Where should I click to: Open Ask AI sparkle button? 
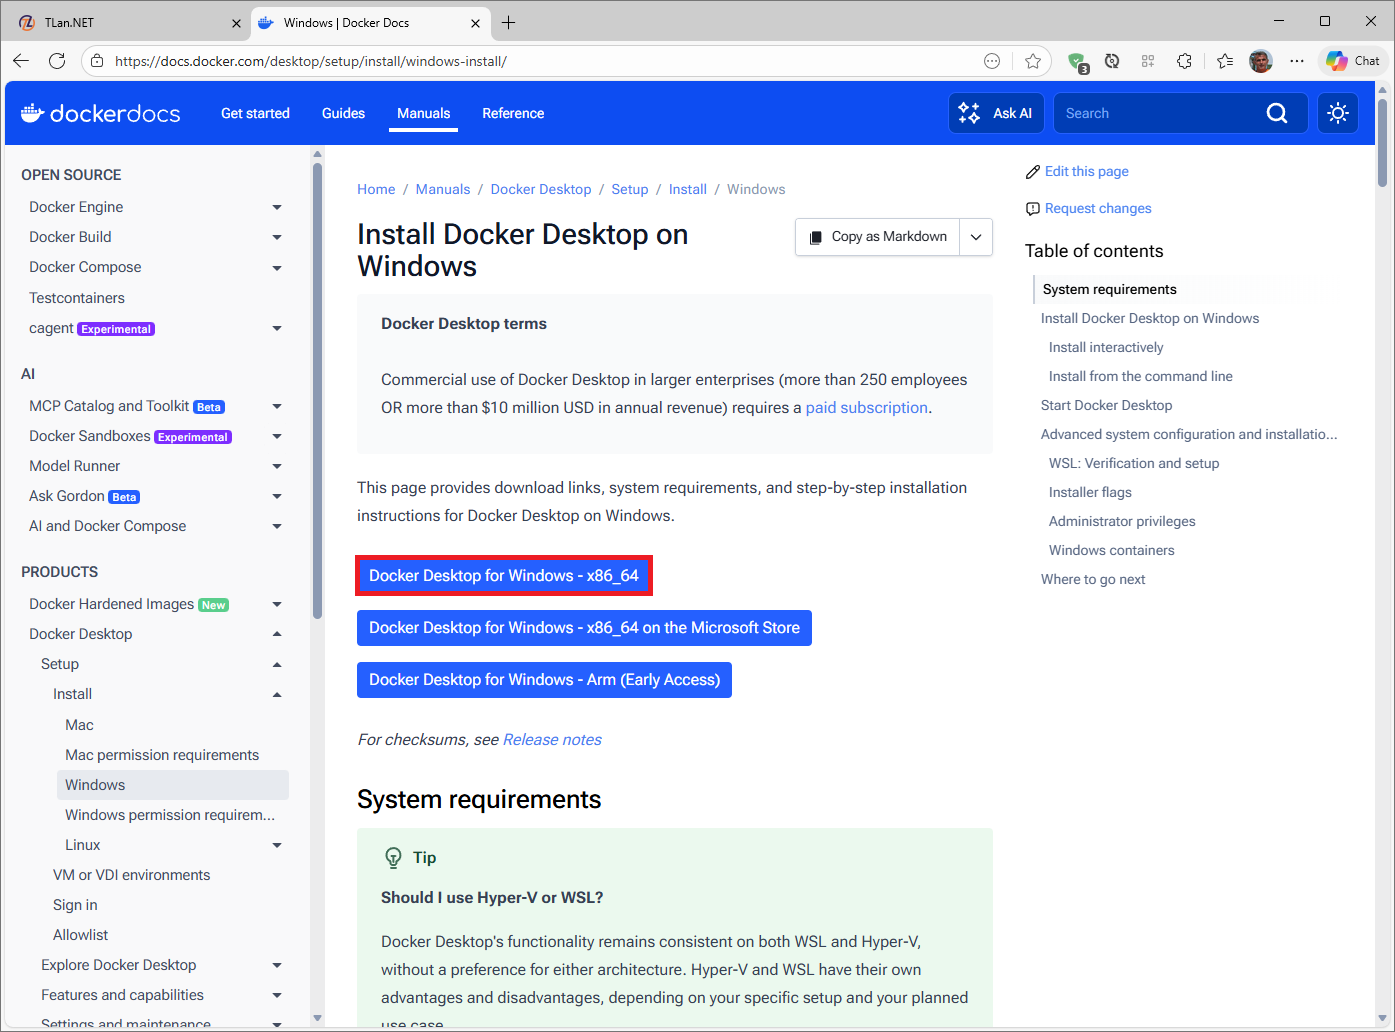point(995,113)
